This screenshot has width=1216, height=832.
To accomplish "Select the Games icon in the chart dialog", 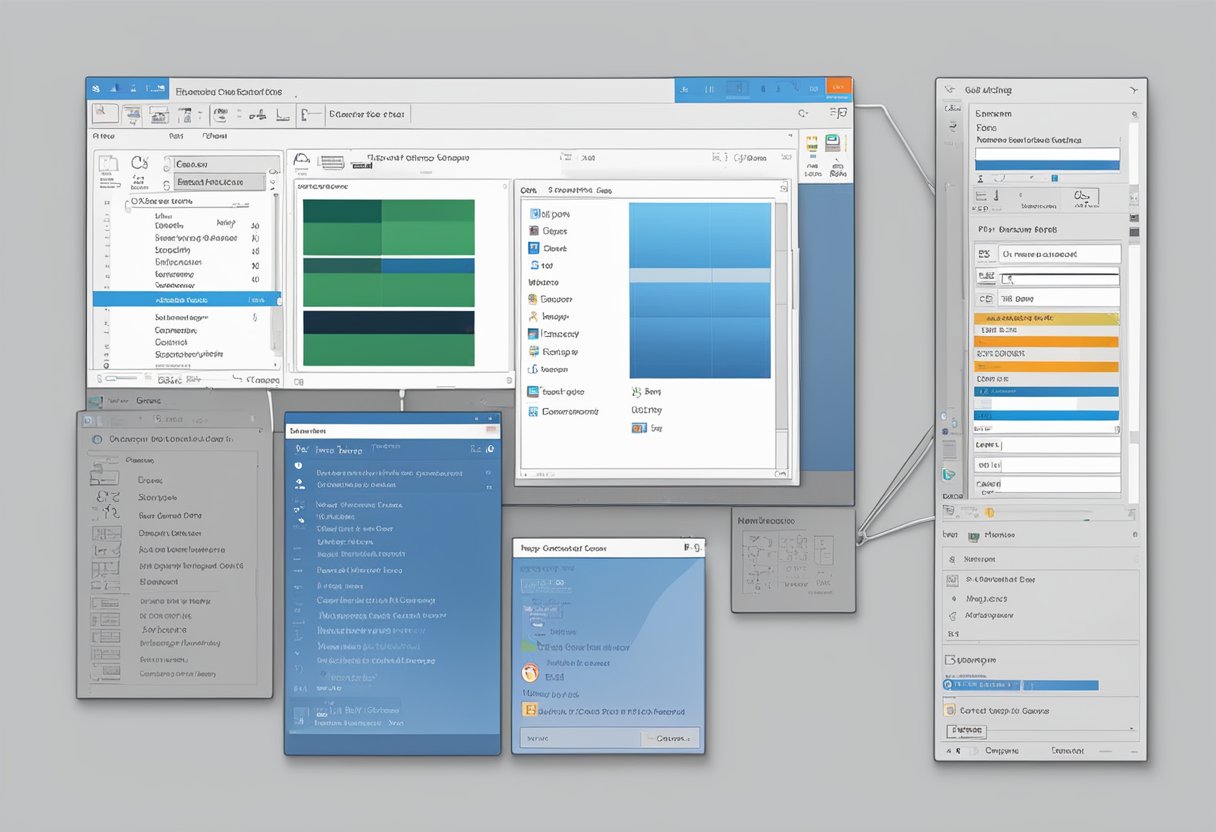I will click(x=532, y=230).
